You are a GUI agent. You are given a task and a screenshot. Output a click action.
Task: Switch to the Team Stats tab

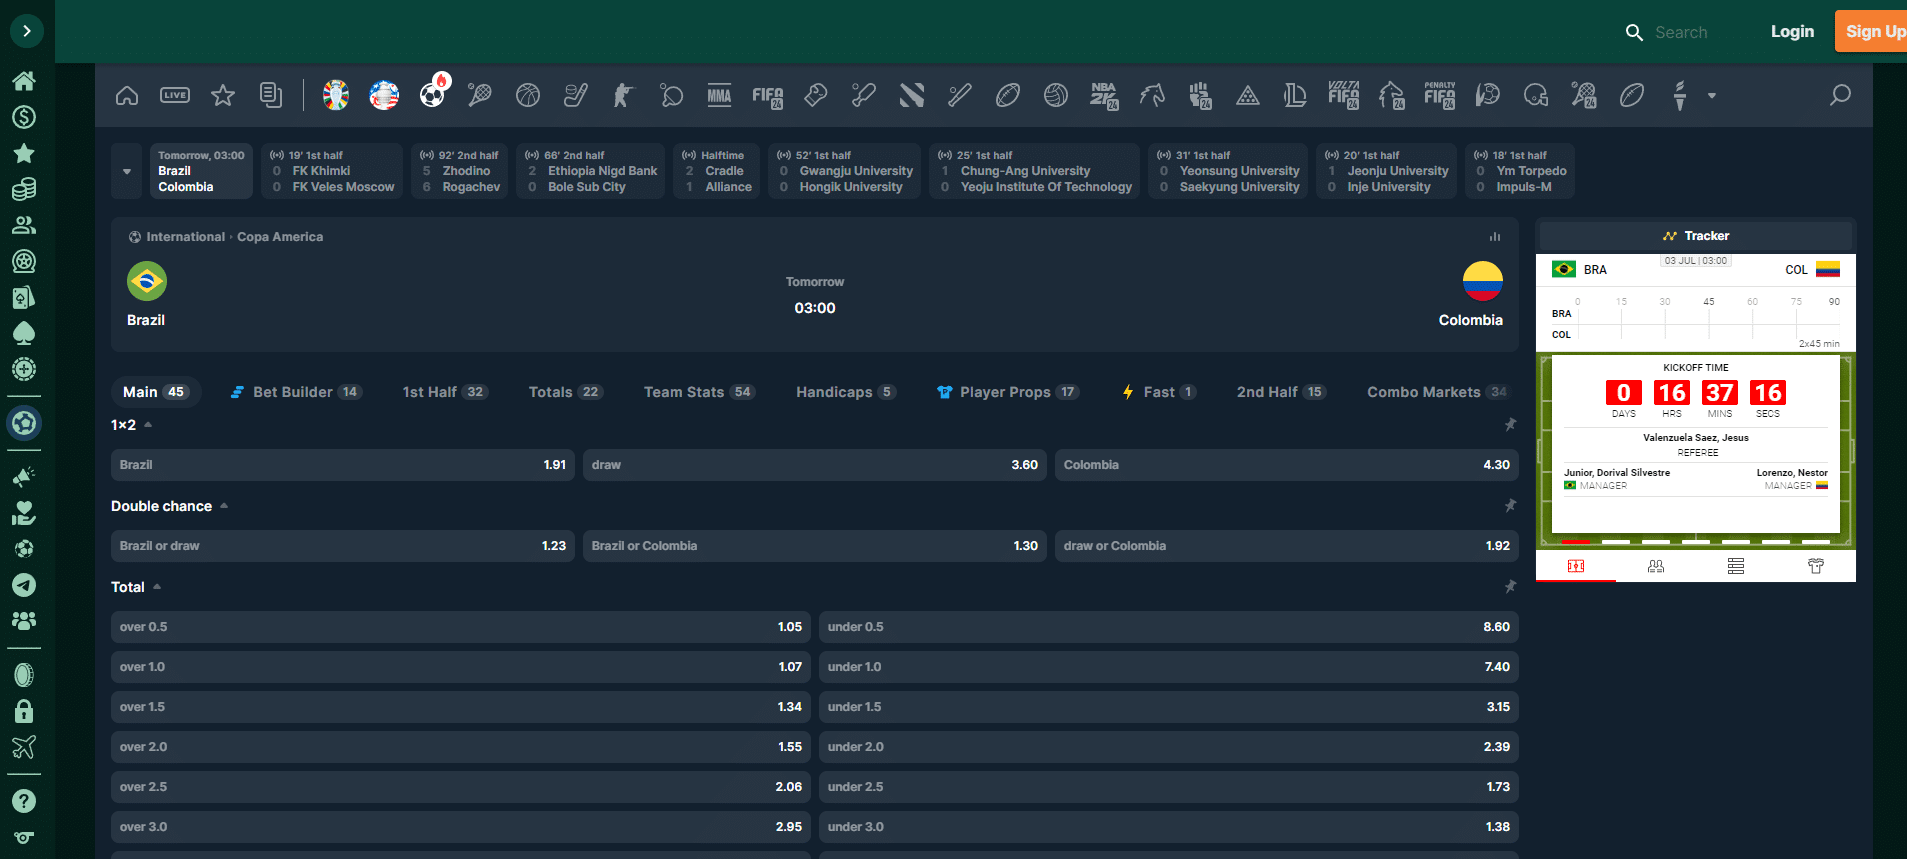click(699, 392)
